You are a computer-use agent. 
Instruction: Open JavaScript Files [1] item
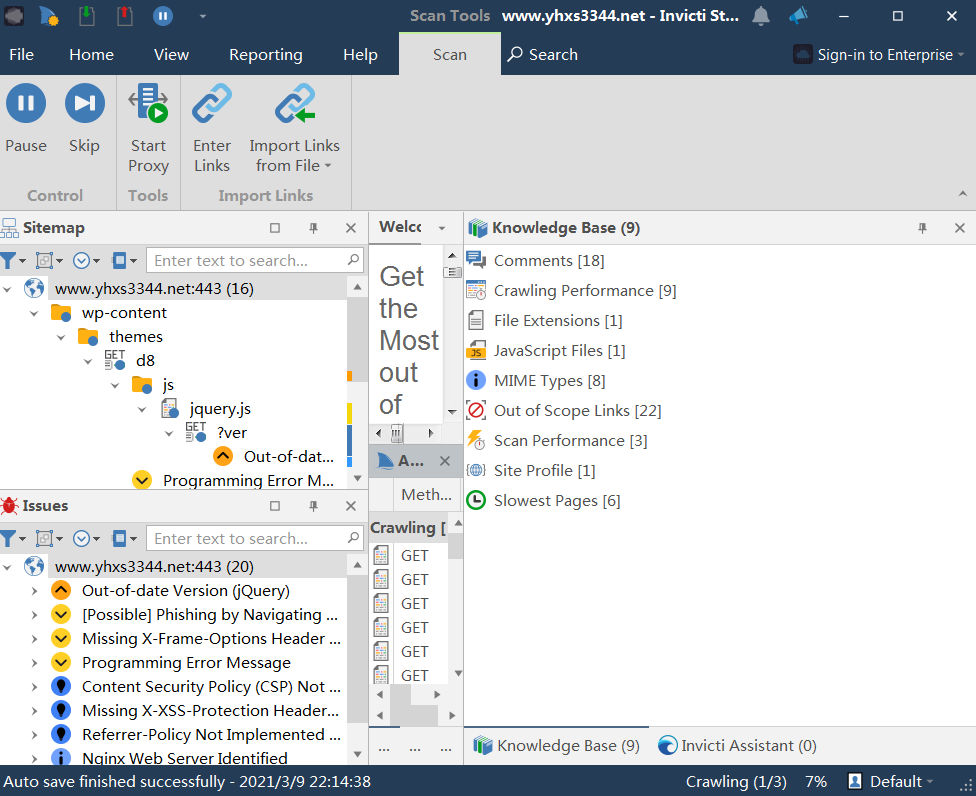point(559,350)
